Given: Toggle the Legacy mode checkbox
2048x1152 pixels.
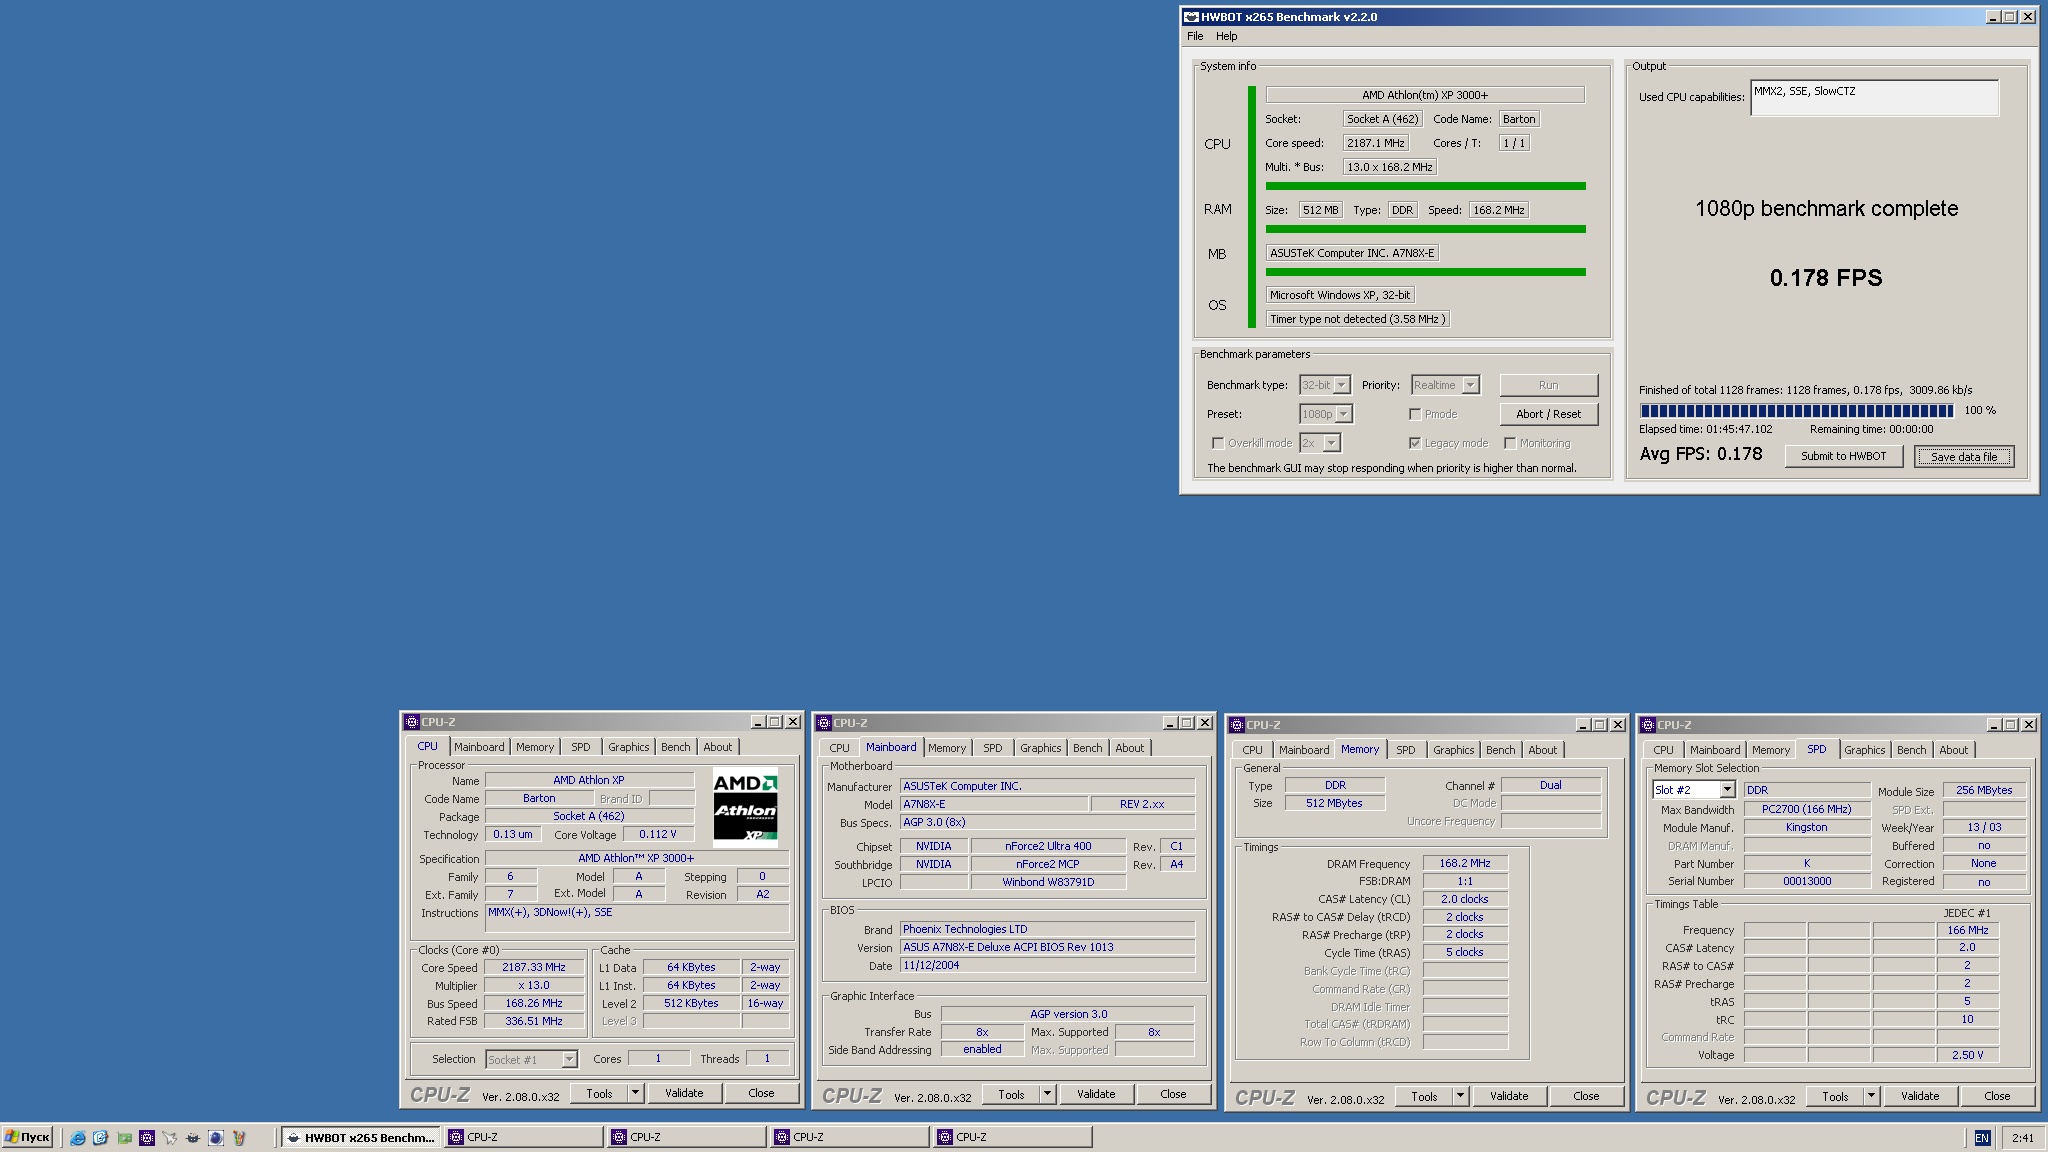Looking at the screenshot, I should click(x=1415, y=443).
